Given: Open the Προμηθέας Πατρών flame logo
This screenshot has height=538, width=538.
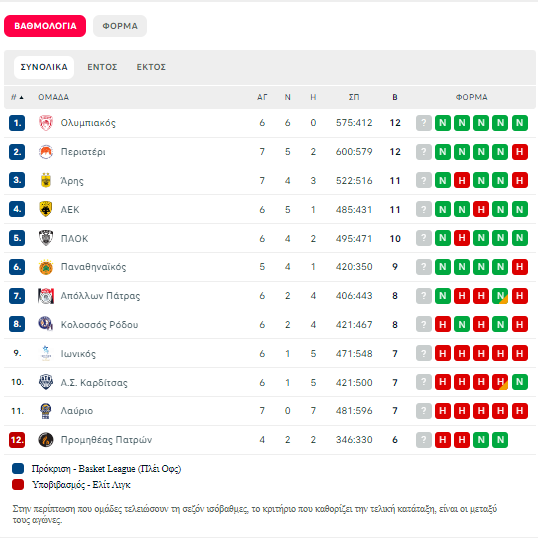Looking at the screenshot, I should pos(46,440).
